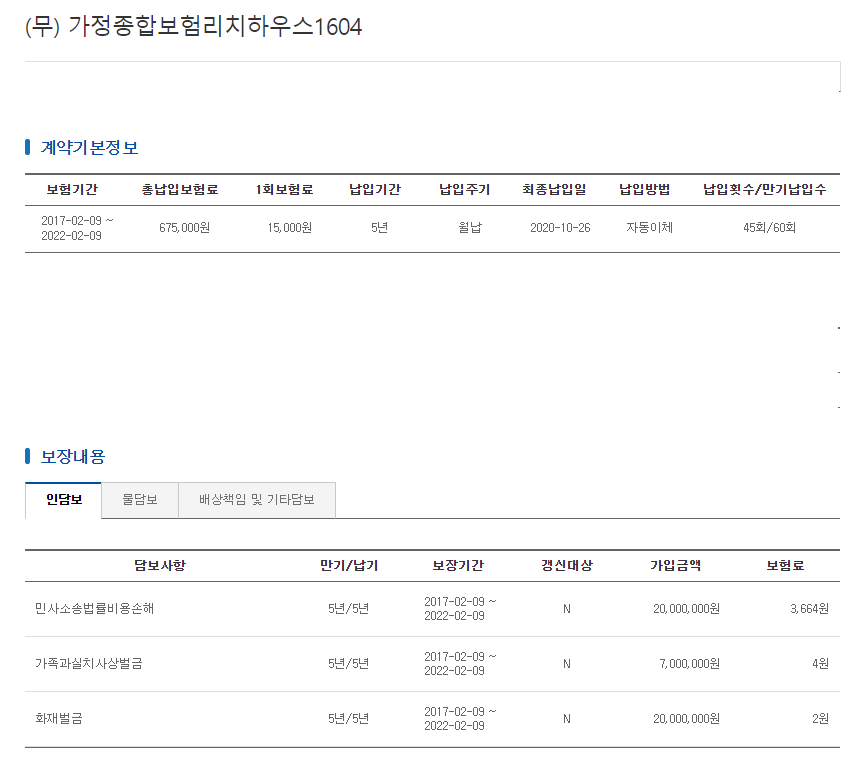Click the 만기/납기 column header

point(349,566)
